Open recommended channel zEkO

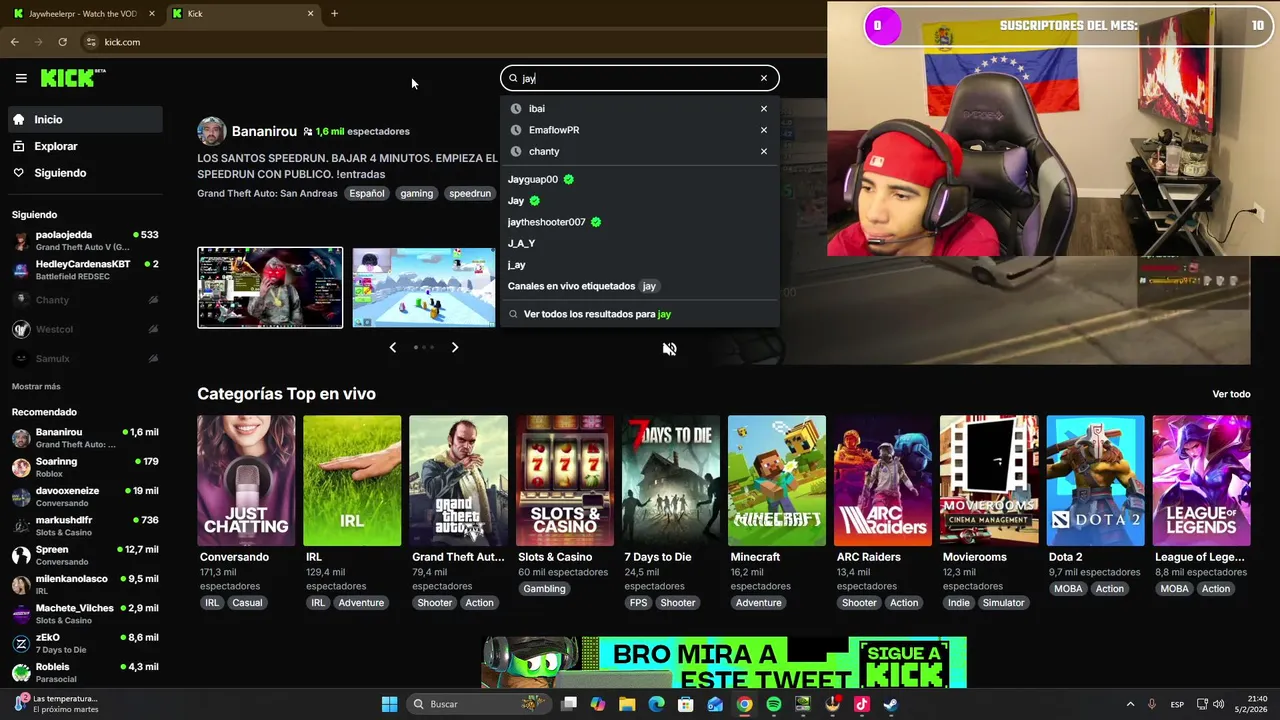[86, 643]
